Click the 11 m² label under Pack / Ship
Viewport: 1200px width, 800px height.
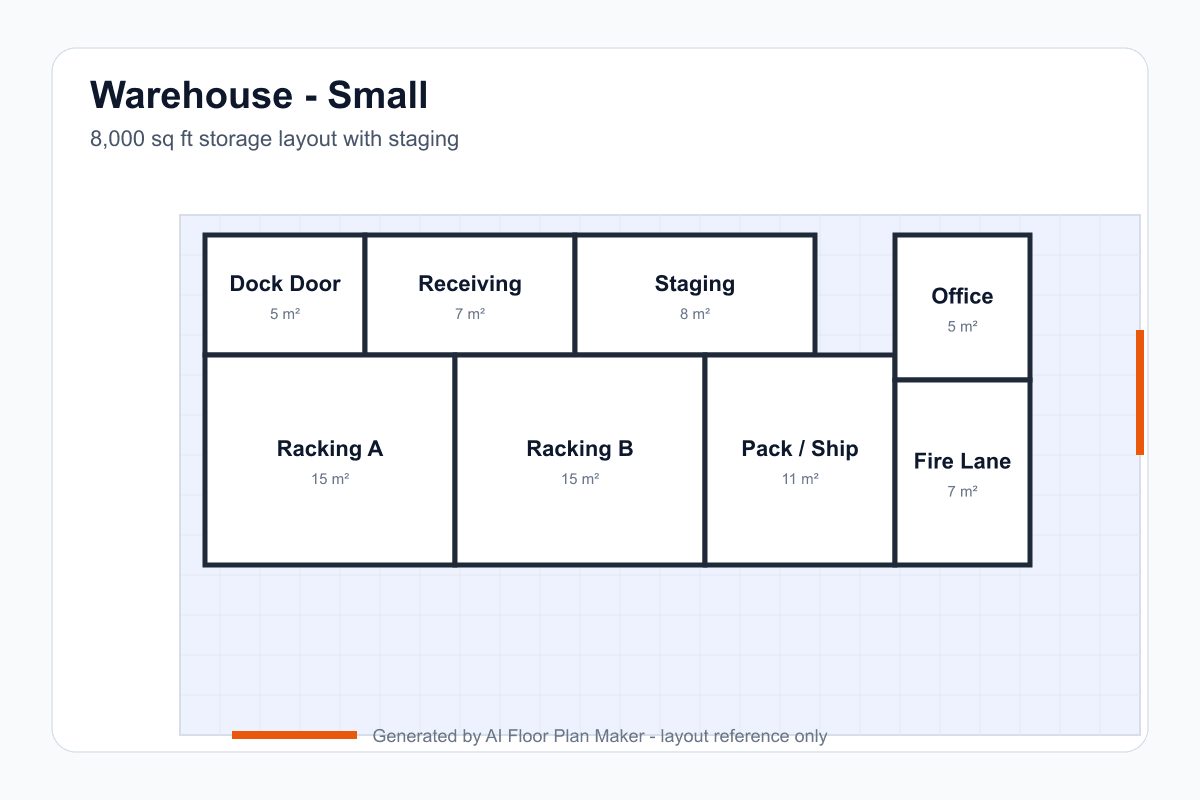coord(800,479)
